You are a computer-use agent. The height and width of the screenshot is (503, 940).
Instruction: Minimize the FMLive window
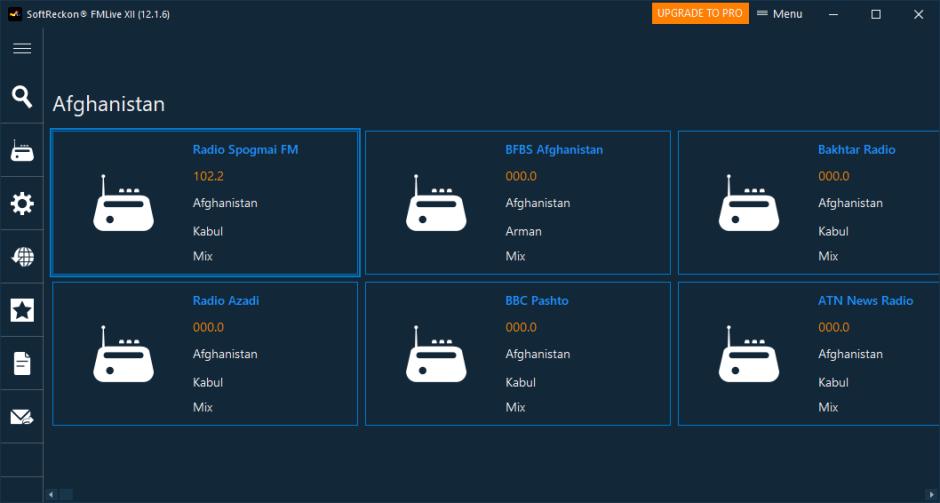tap(833, 14)
